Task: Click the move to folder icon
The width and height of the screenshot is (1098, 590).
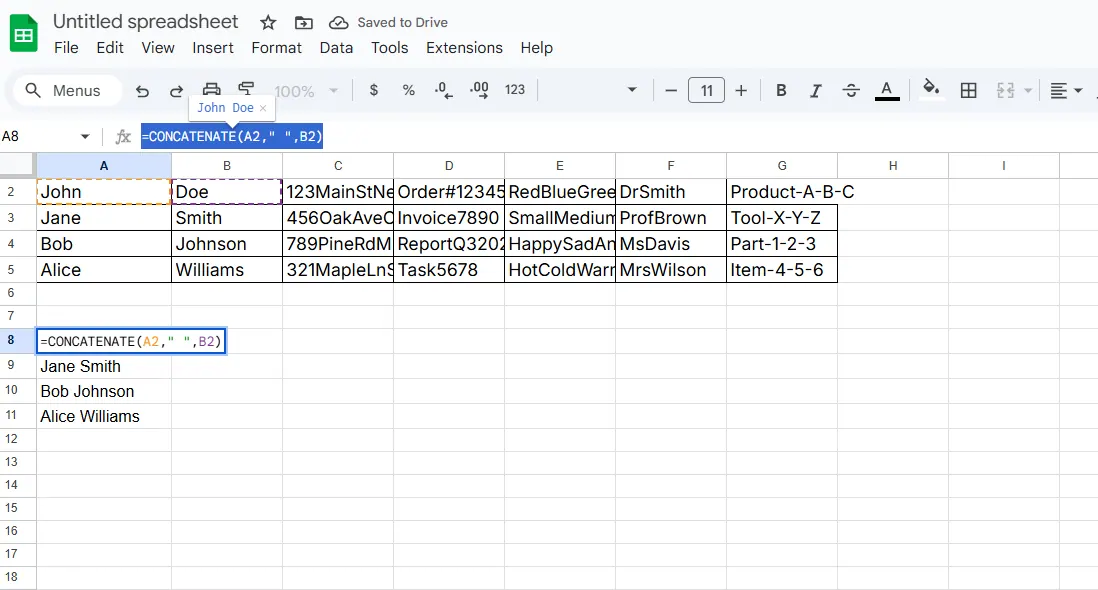Action: coord(303,22)
